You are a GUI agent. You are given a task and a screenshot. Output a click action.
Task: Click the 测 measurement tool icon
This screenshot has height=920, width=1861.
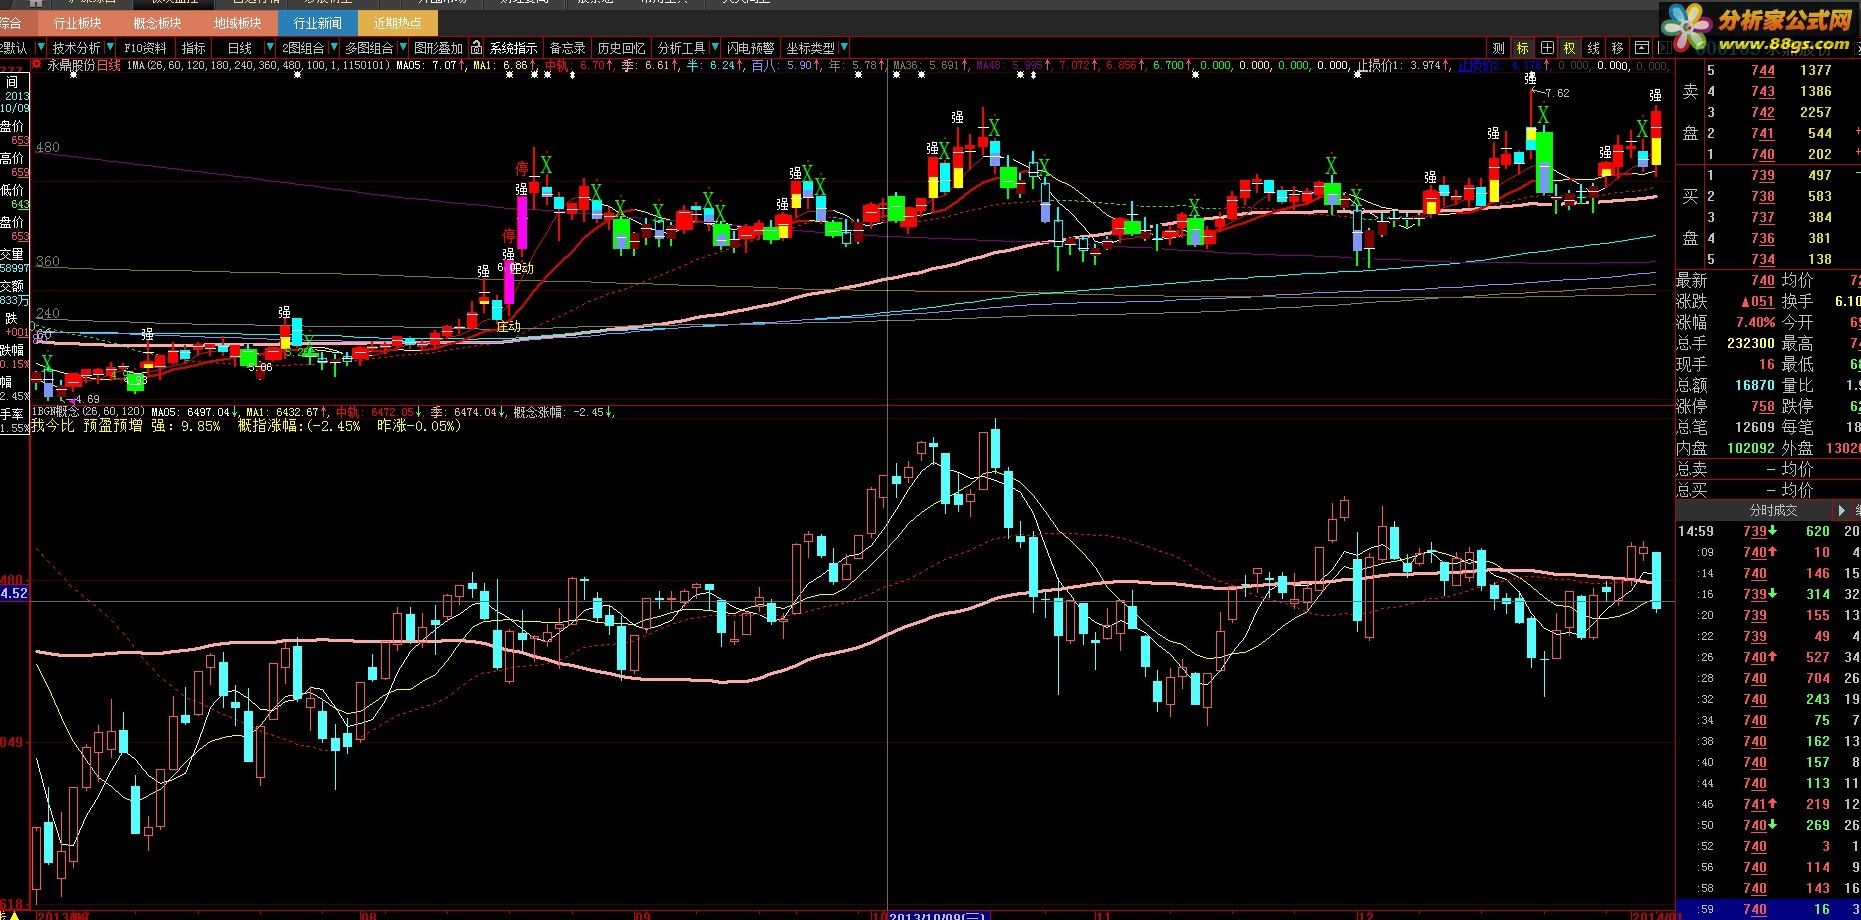click(1498, 48)
